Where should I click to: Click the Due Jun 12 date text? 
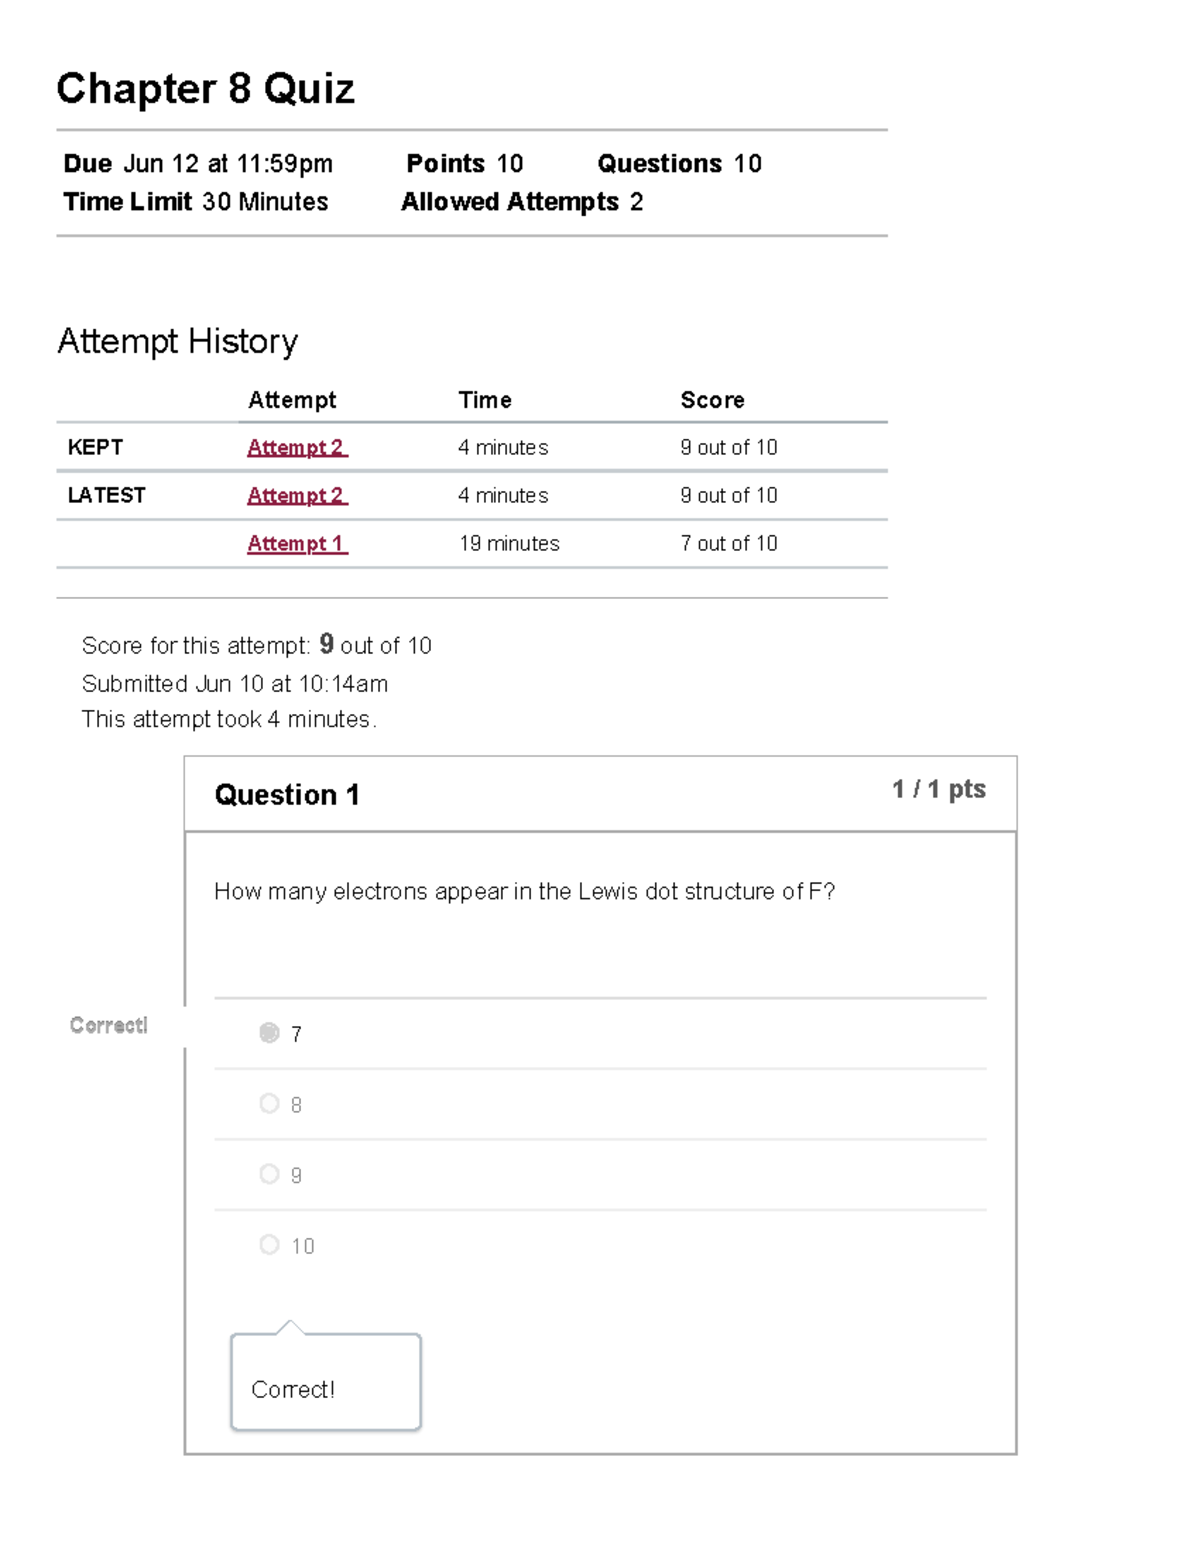coord(197,163)
